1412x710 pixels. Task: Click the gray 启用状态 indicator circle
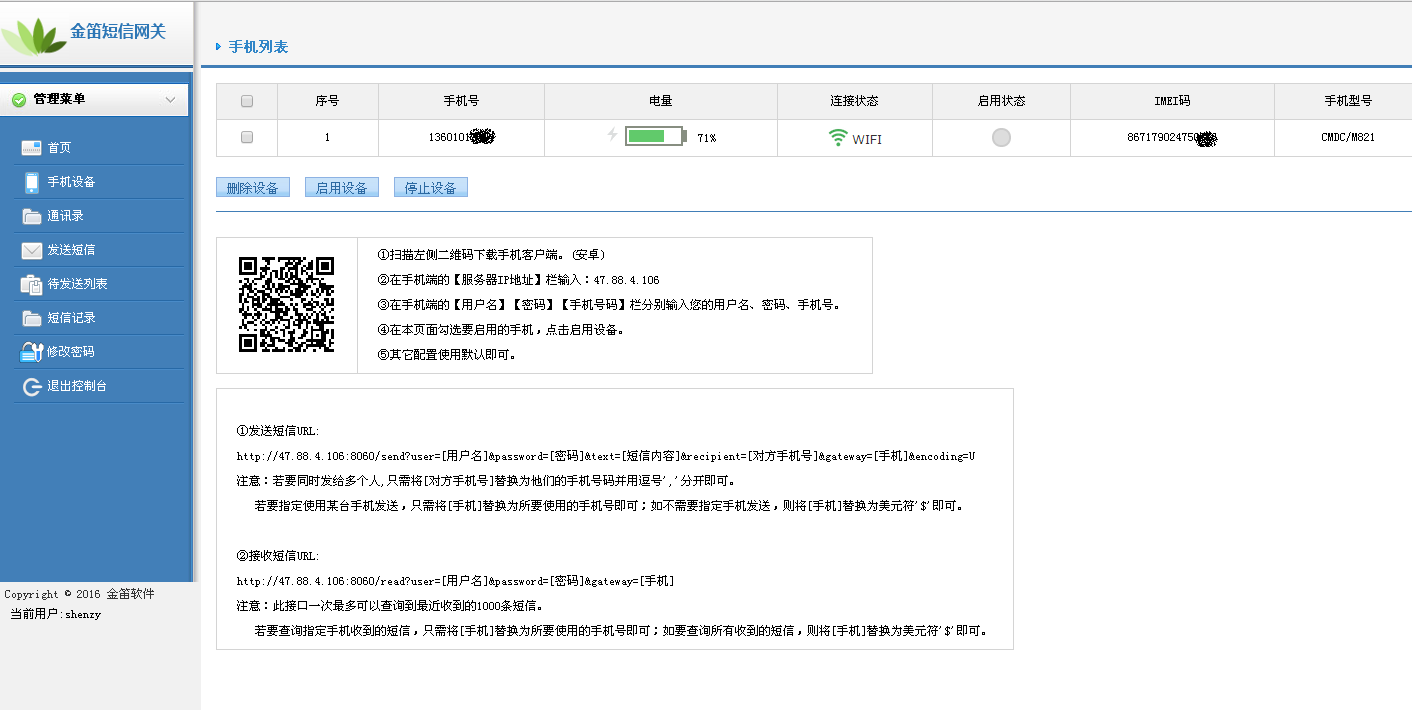[1001, 138]
